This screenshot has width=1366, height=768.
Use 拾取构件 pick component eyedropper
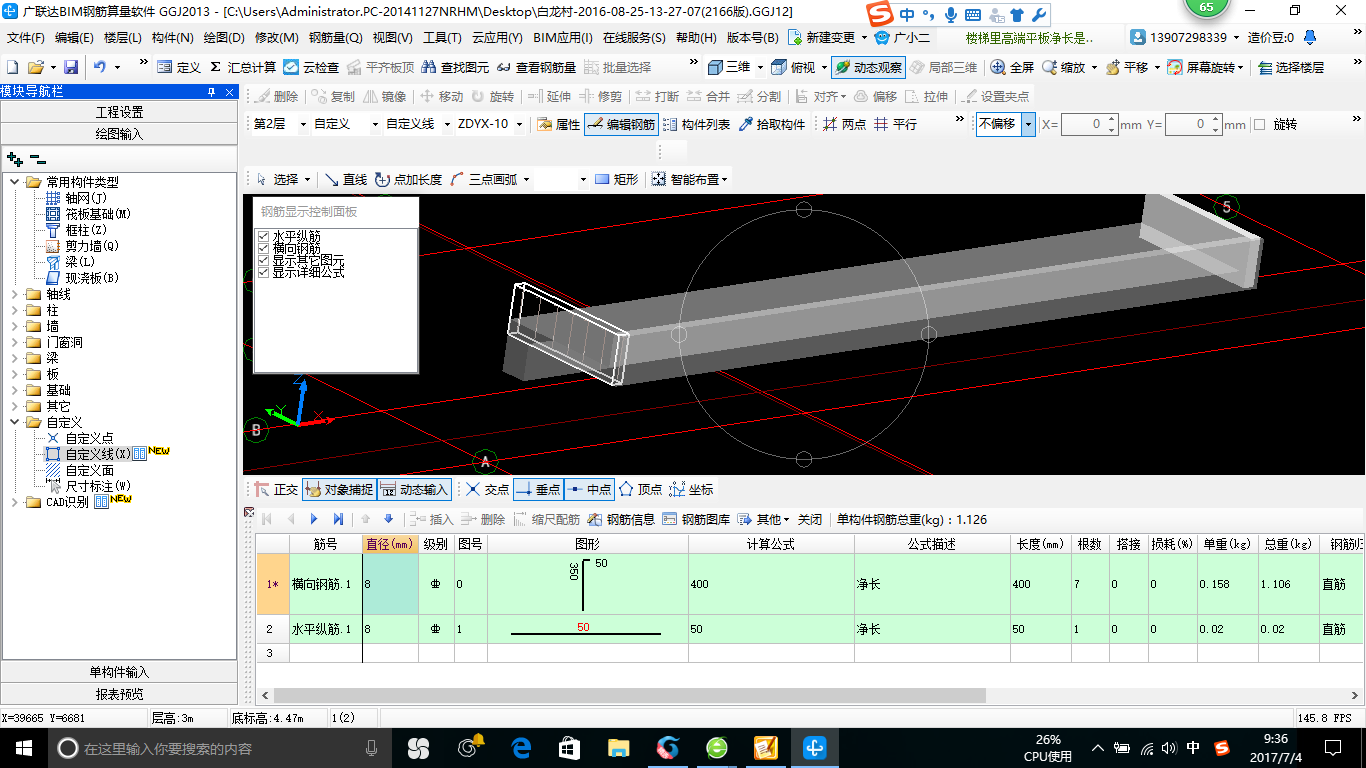click(771, 124)
